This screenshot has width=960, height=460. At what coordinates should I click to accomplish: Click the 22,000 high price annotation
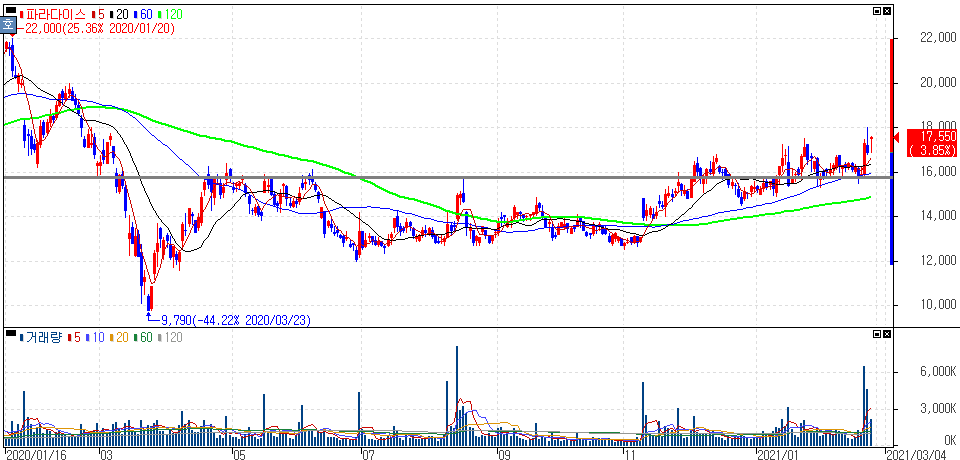(99, 28)
